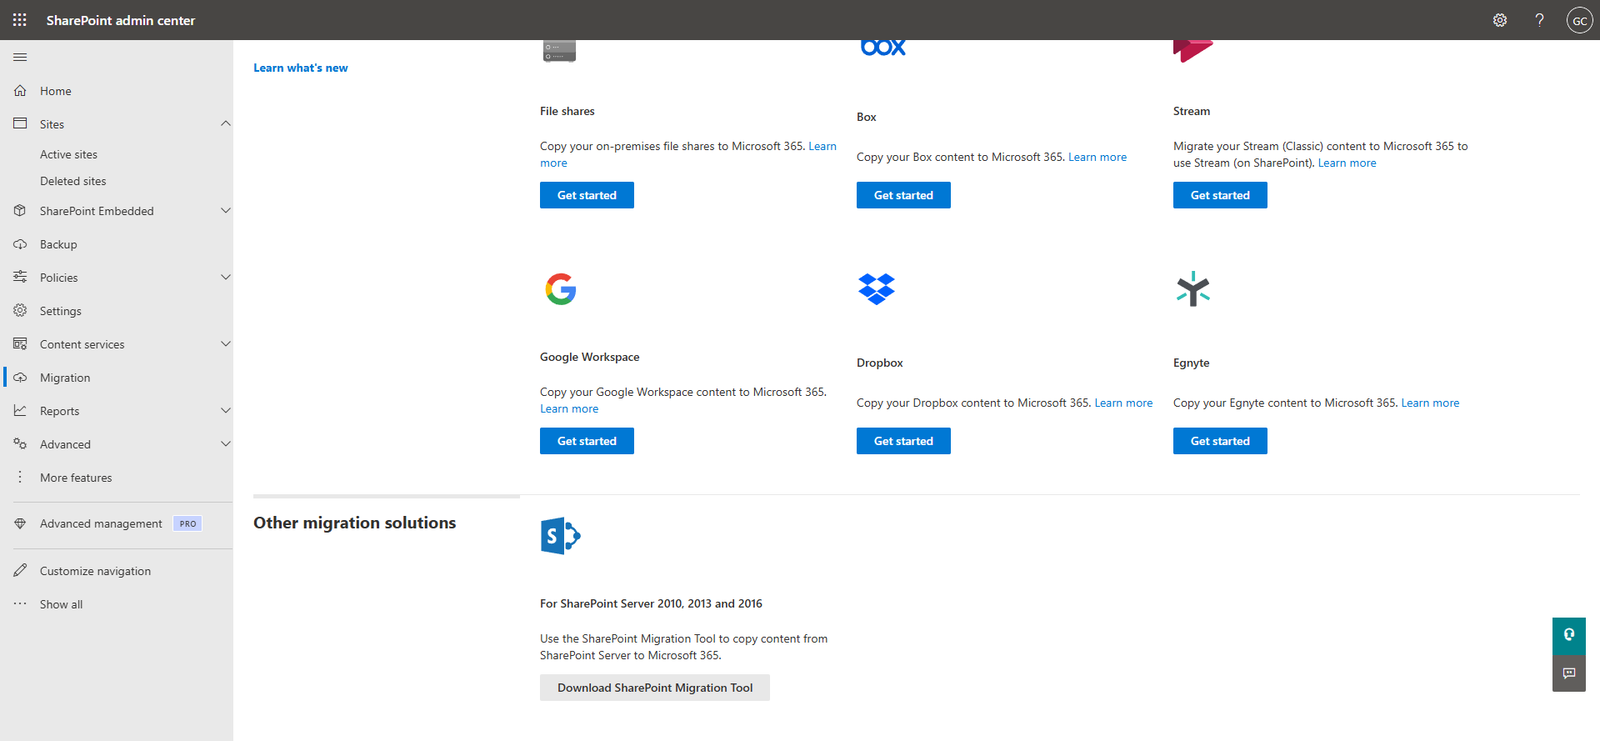
Task: Open the Migration nav item
Action: (x=116, y=378)
